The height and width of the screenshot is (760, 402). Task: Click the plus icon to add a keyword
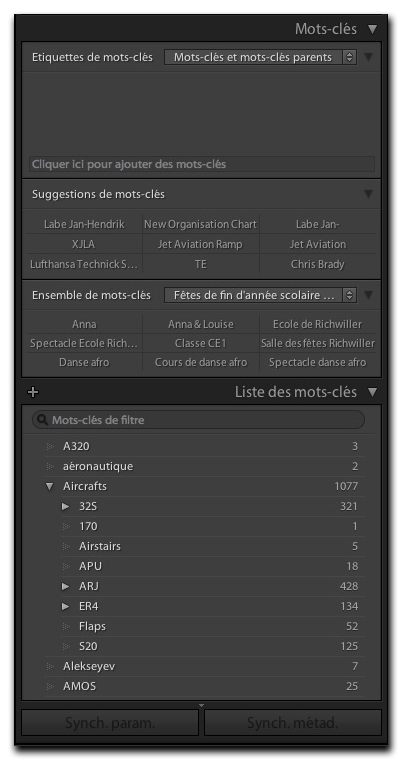point(32,392)
